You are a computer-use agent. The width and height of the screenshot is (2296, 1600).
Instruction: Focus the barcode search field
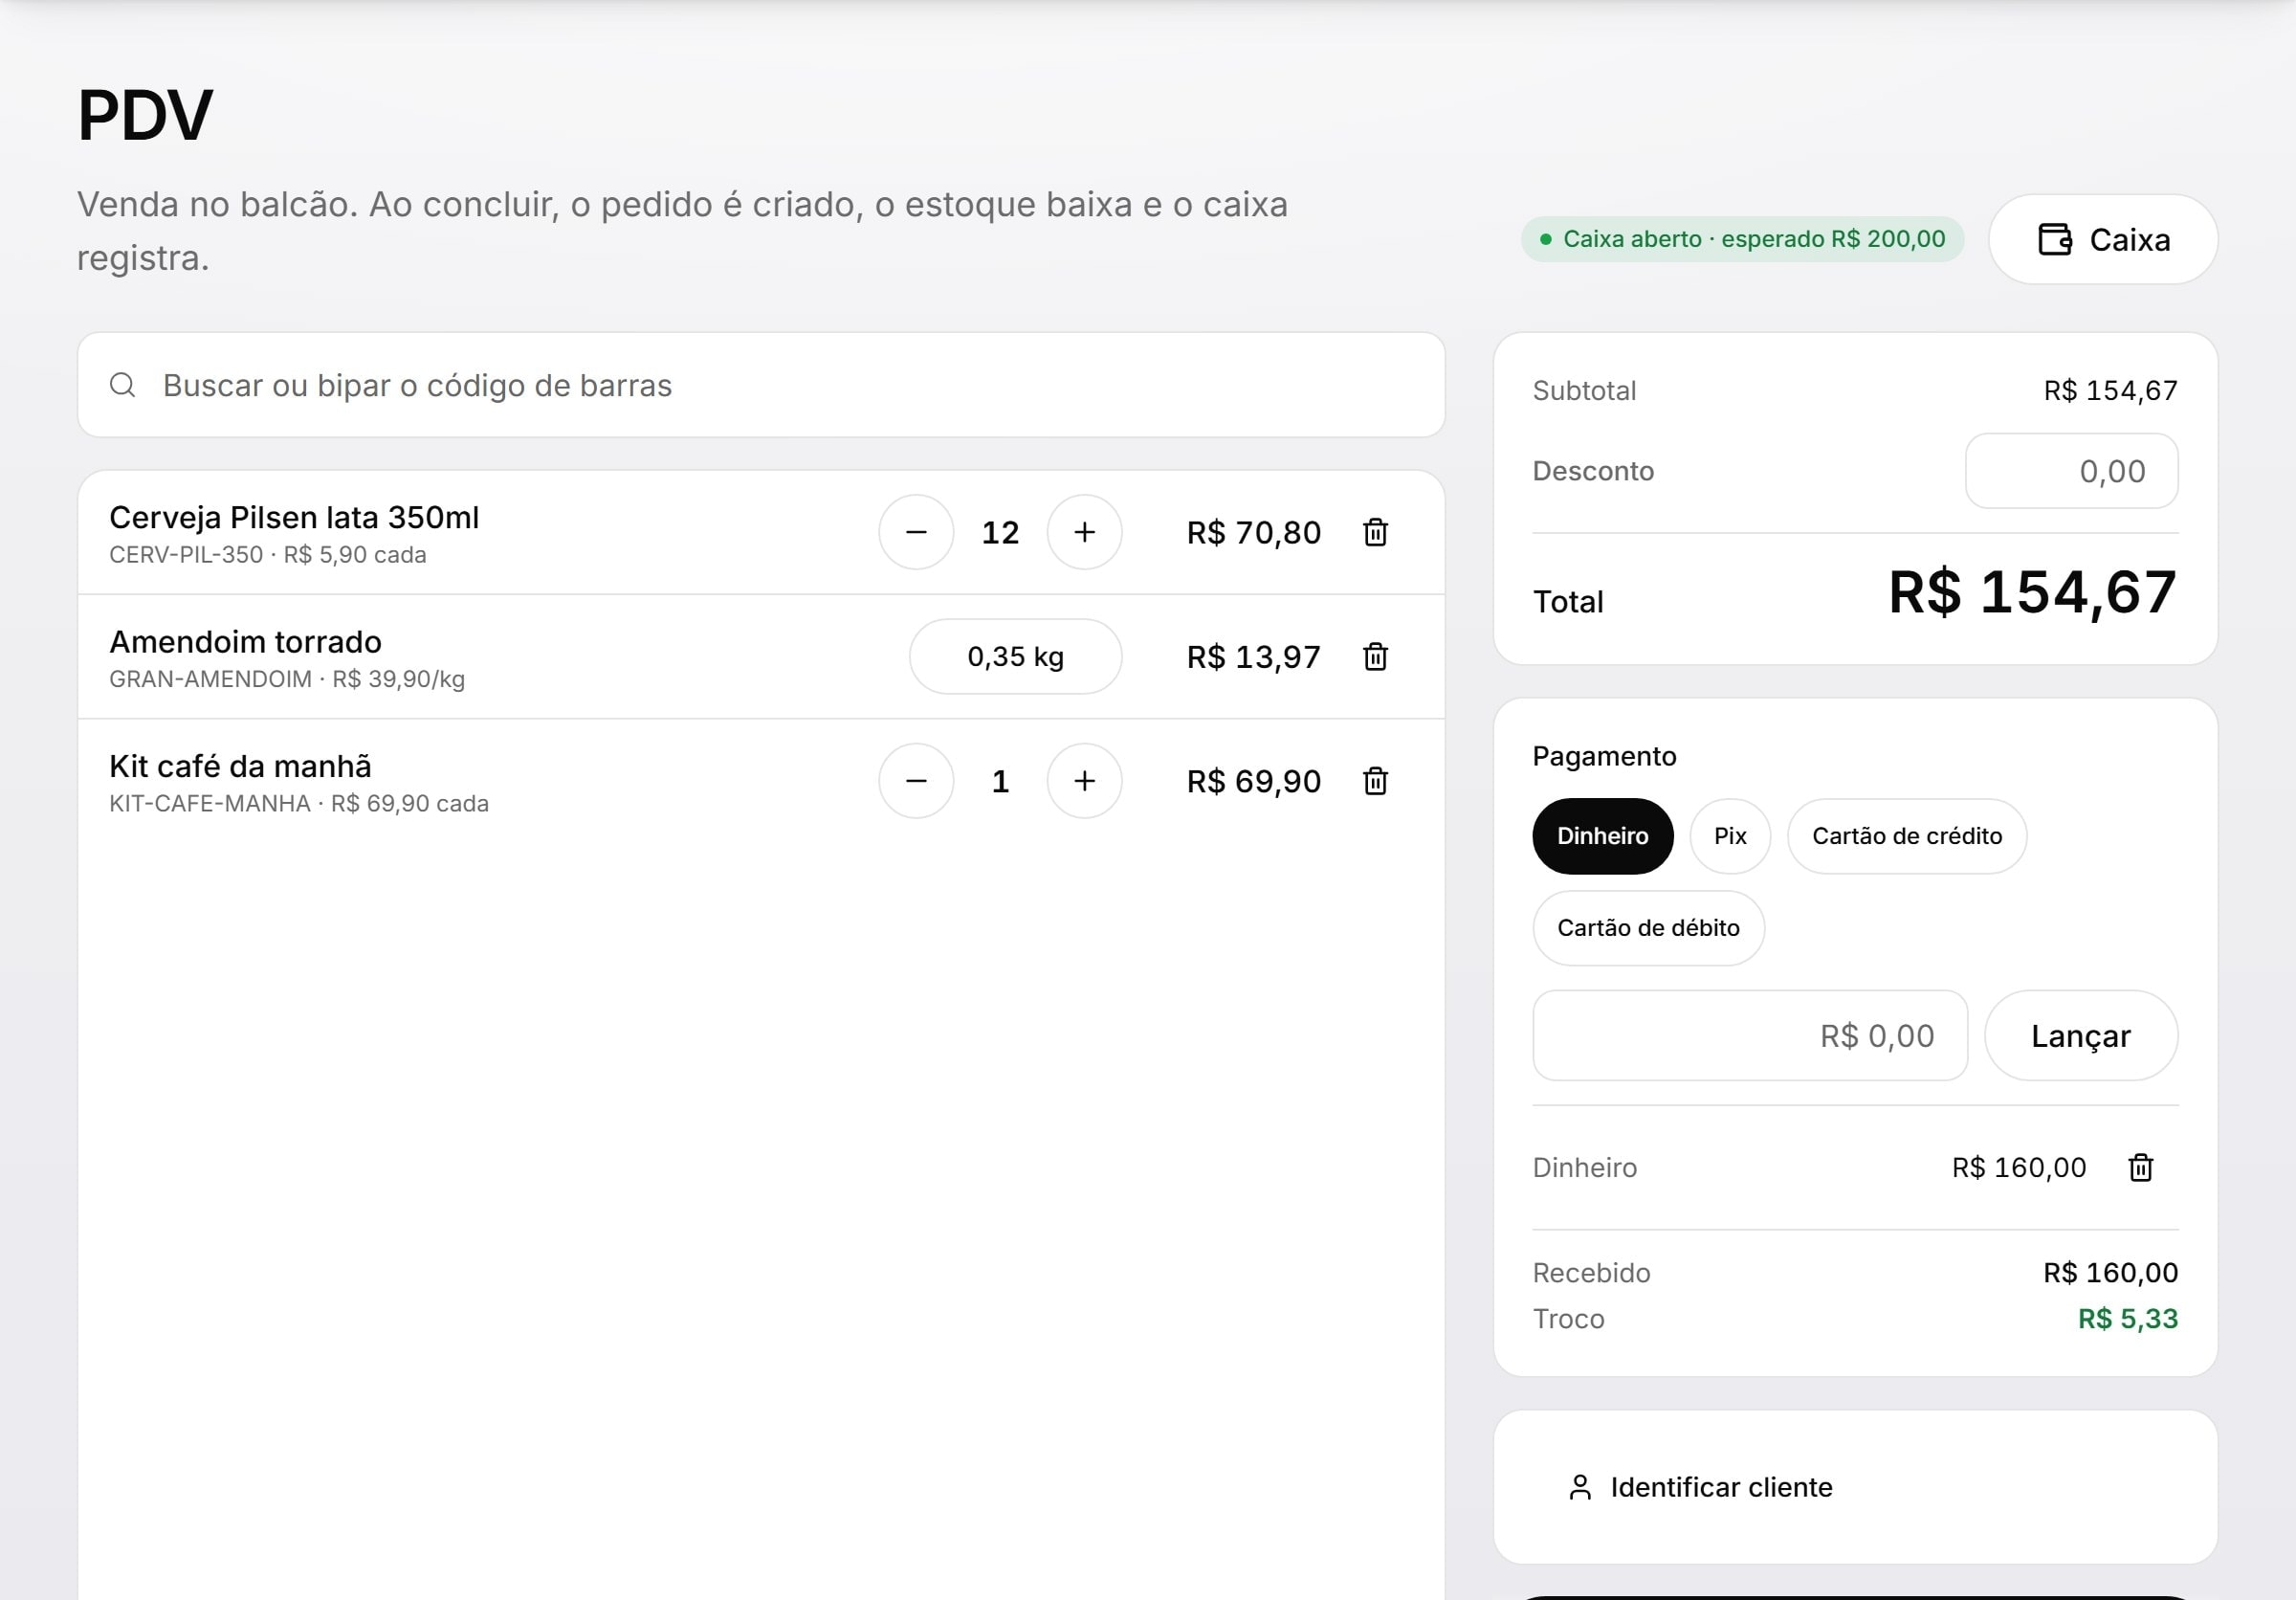click(761, 385)
